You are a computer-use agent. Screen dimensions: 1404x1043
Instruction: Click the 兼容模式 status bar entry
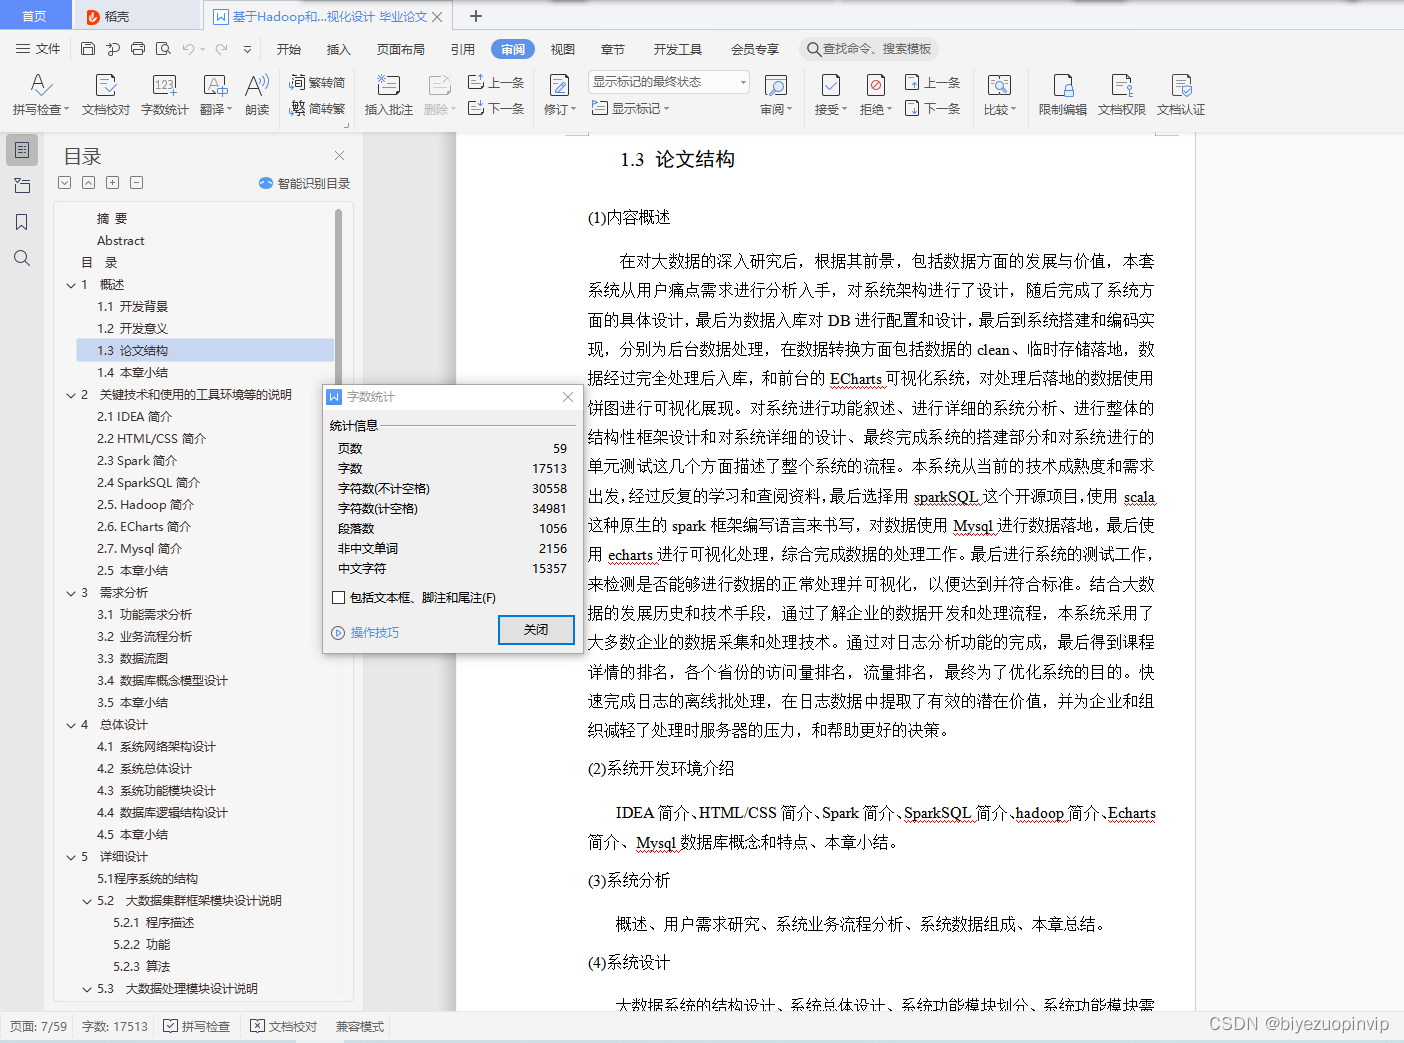360,1026
